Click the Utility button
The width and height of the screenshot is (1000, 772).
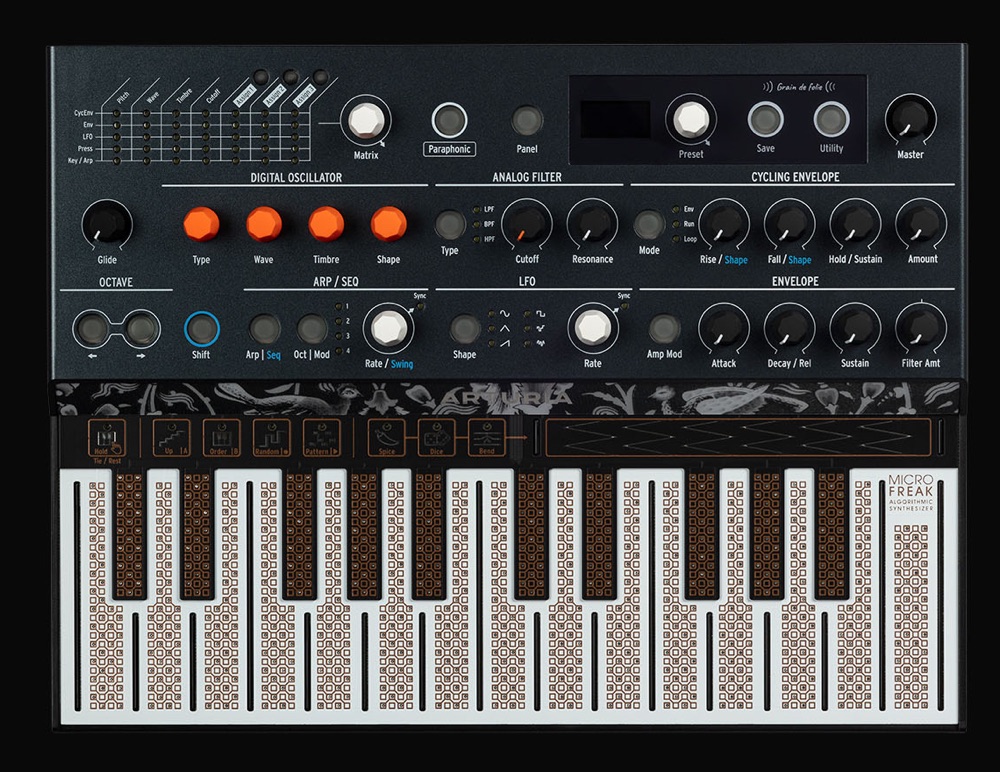(x=831, y=119)
